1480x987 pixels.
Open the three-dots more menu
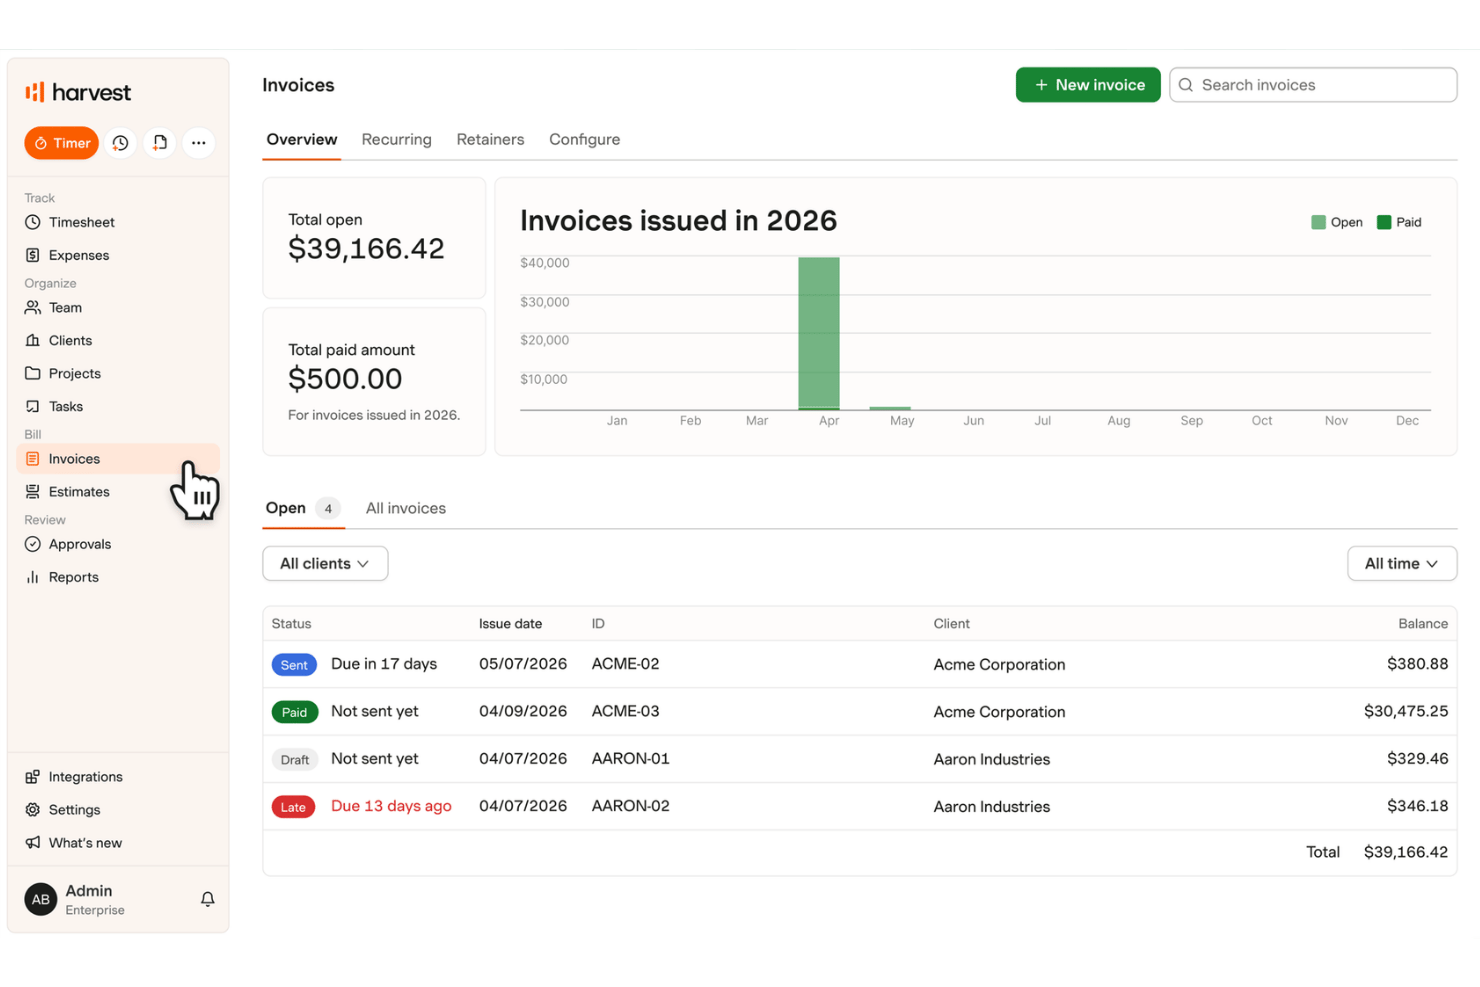click(x=199, y=143)
